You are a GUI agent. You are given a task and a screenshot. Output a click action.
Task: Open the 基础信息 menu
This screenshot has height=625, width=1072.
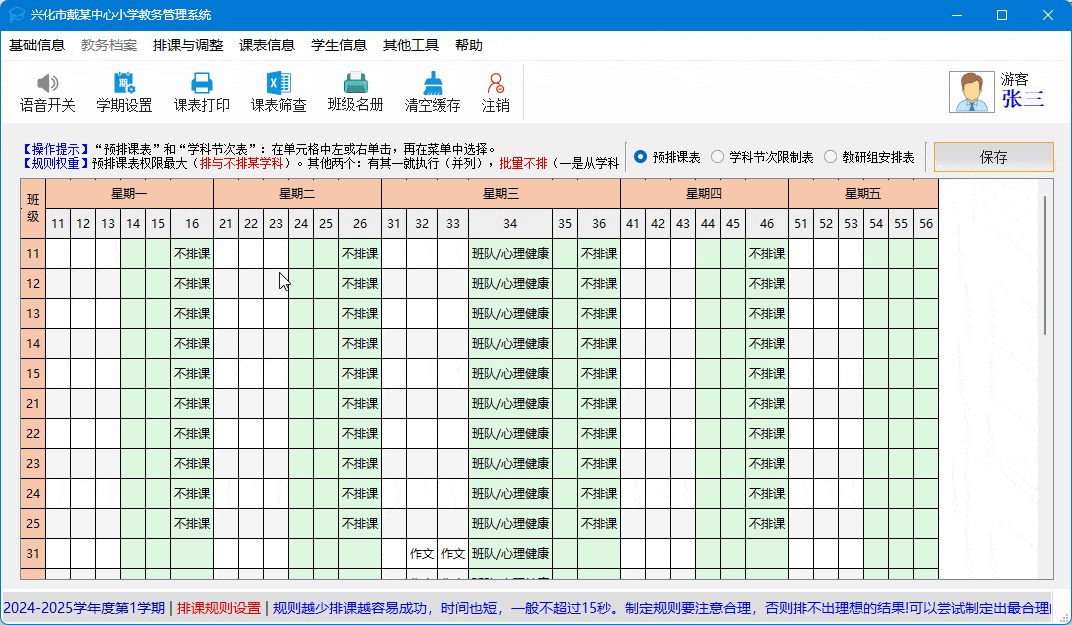click(37, 45)
